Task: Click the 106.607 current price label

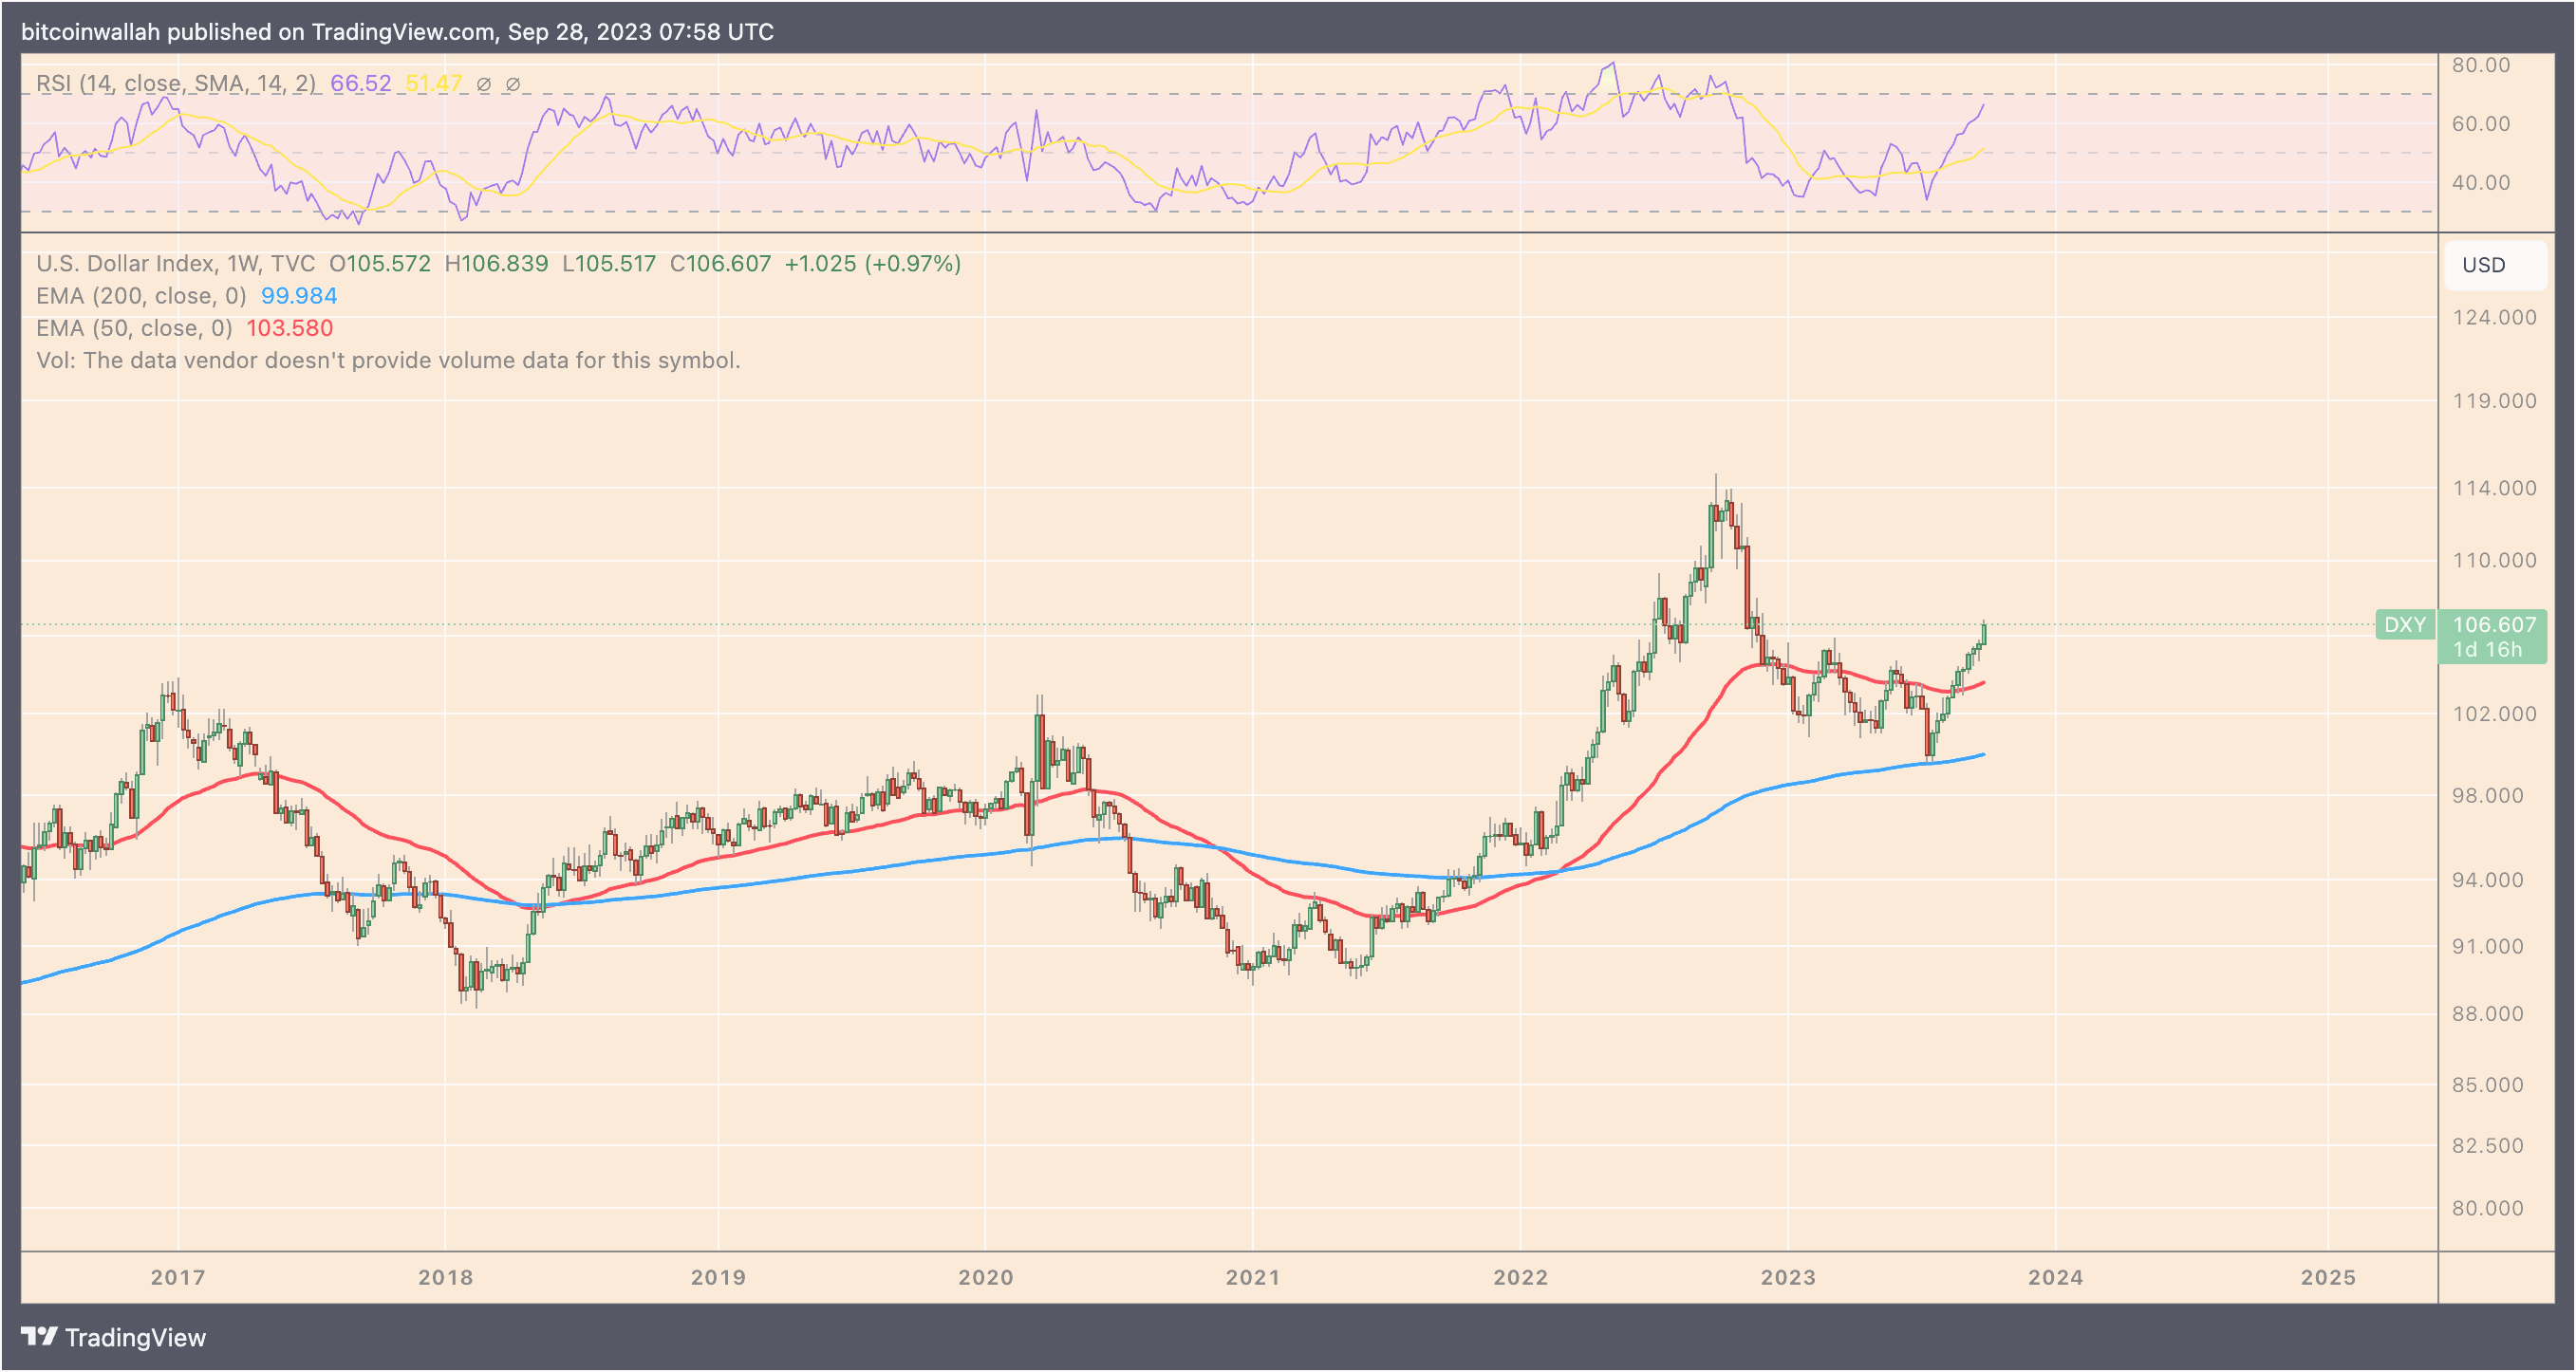Action: [2494, 624]
